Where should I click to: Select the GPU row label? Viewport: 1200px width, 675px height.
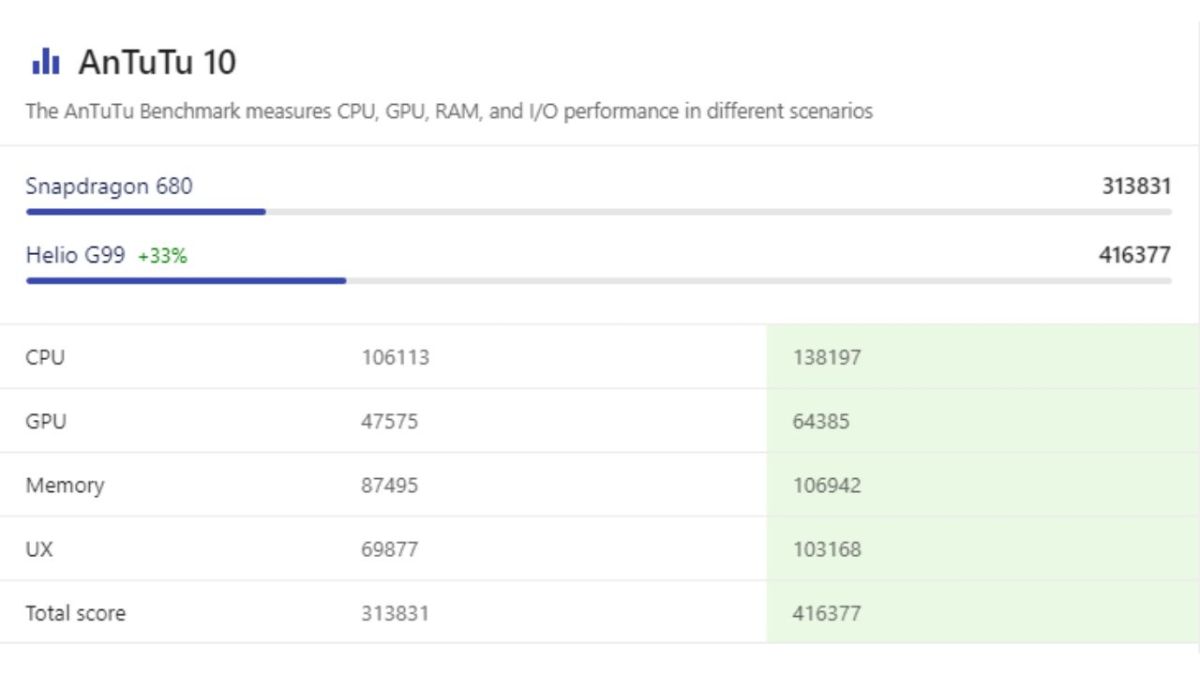[x=46, y=421]
